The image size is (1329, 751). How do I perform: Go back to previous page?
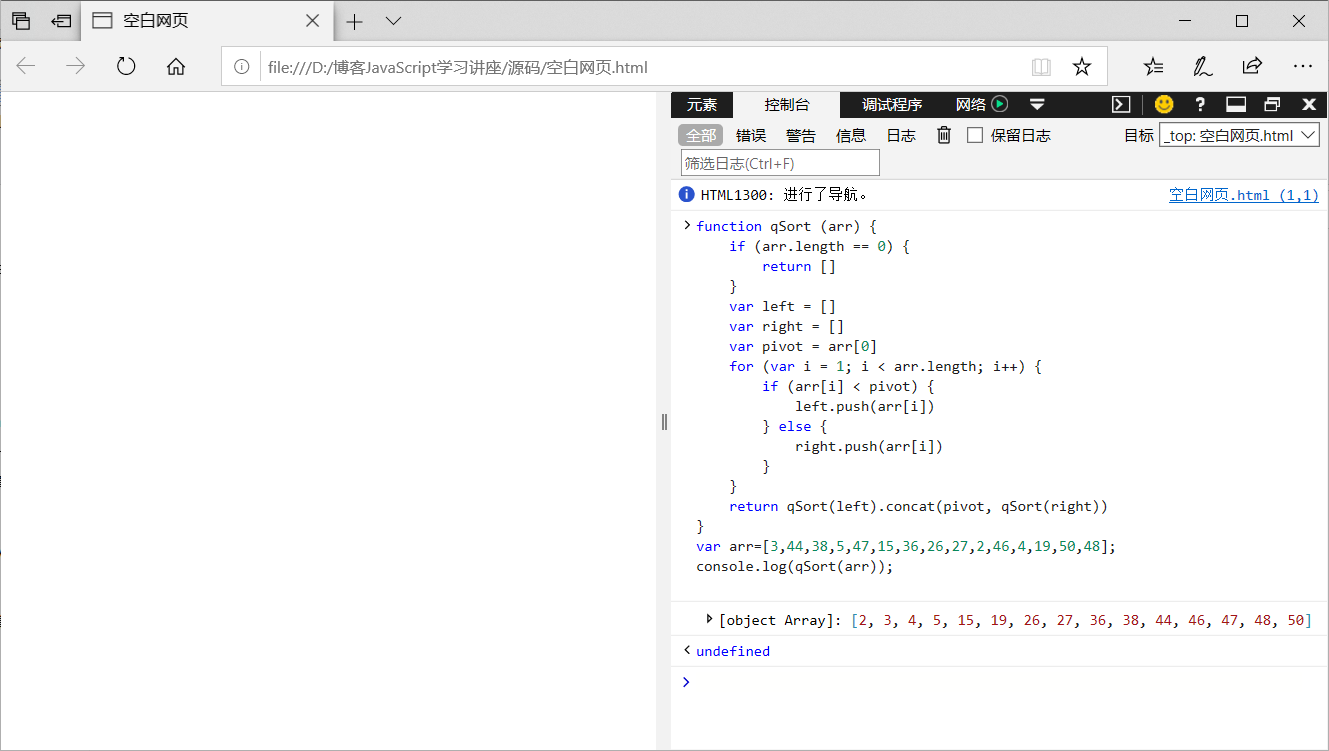click(26, 67)
